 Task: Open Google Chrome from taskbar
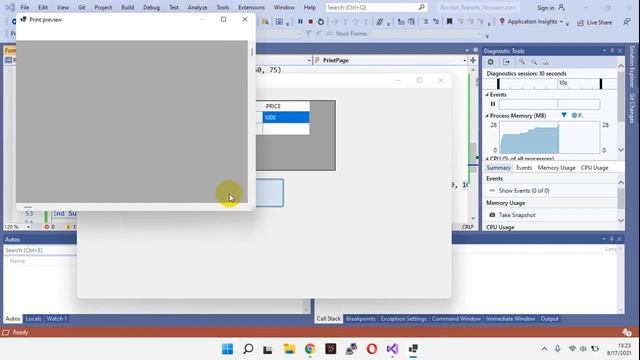point(310,349)
